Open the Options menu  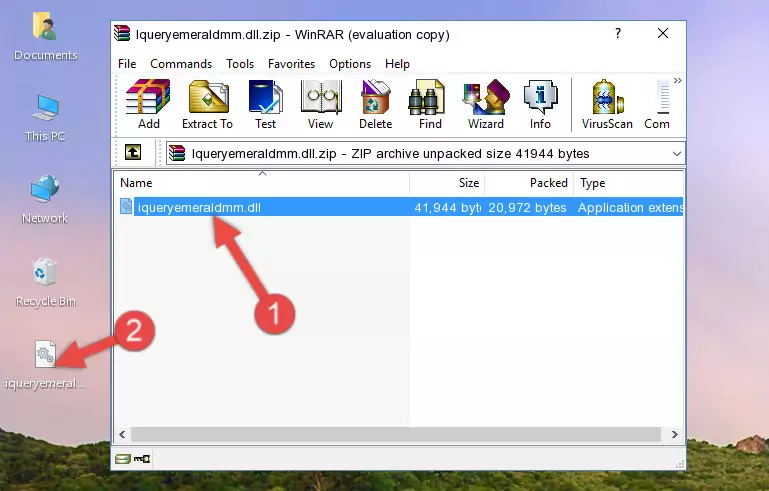click(x=350, y=64)
